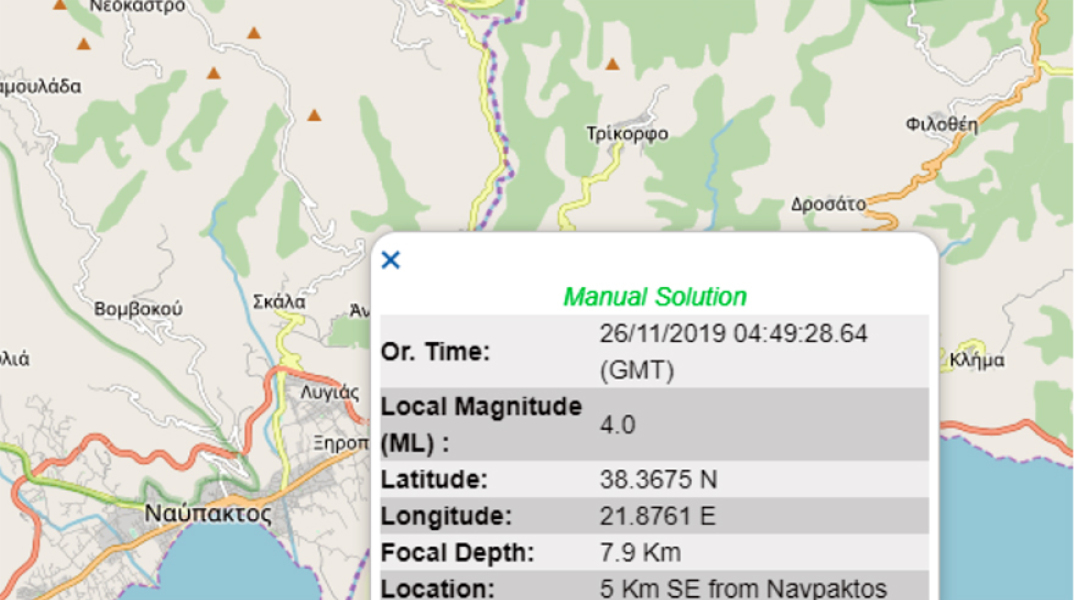Select the southernmost orange triangle station marker
The image size is (1074, 600).
[x=314, y=115]
